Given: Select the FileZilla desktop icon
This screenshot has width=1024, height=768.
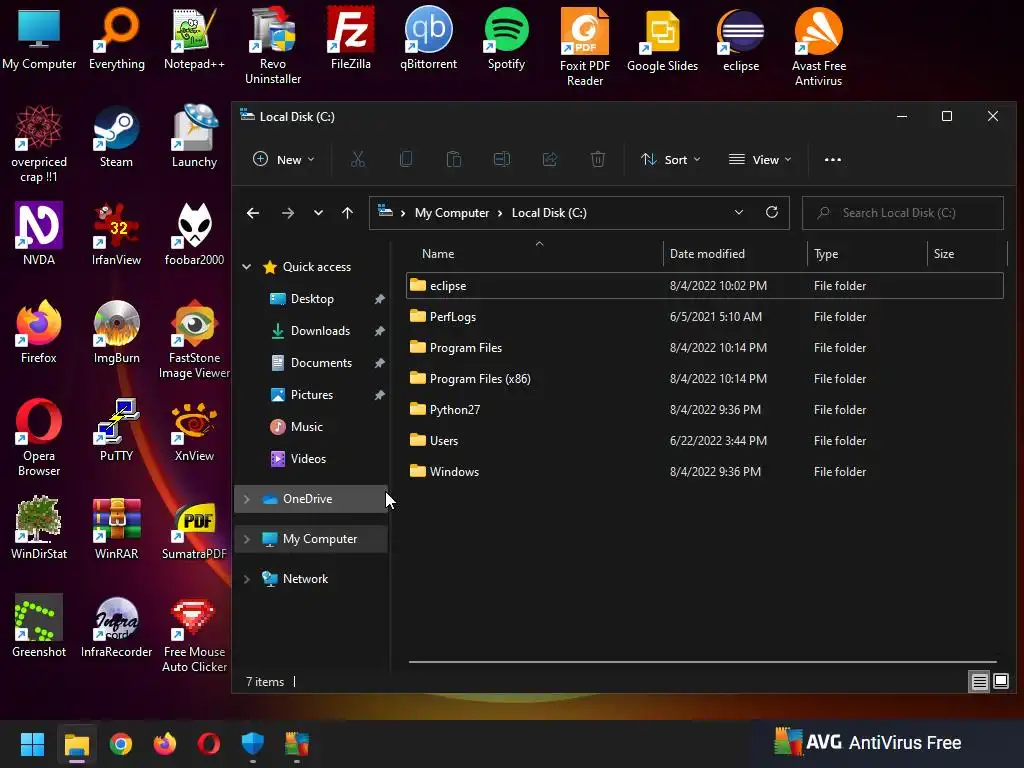Looking at the screenshot, I should pyautogui.click(x=351, y=39).
